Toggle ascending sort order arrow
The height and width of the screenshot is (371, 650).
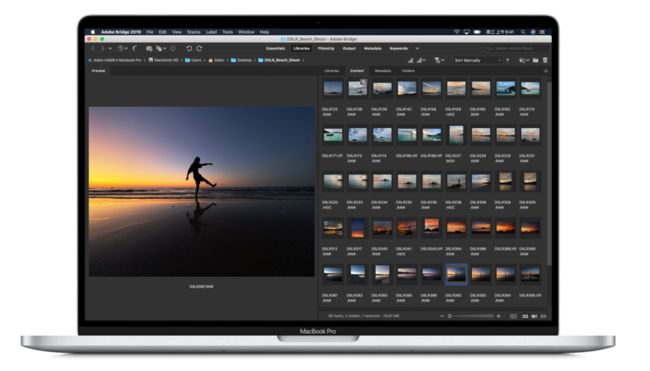(508, 60)
